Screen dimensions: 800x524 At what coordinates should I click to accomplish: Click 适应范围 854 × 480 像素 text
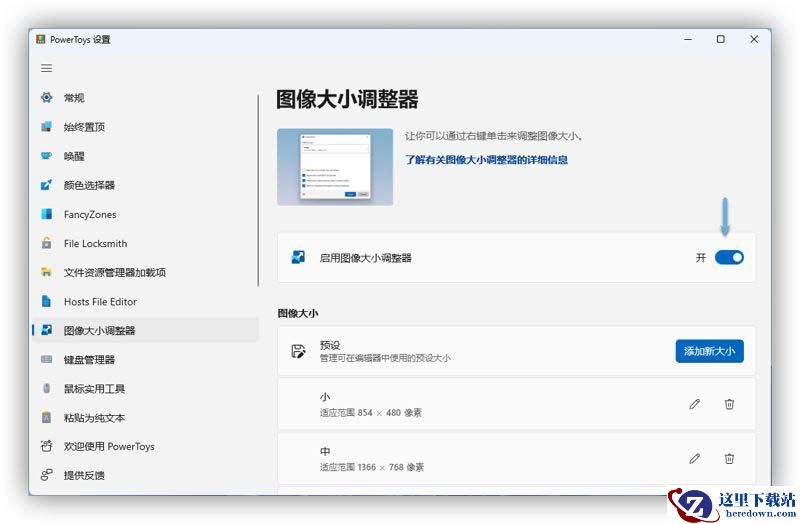pos(371,413)
